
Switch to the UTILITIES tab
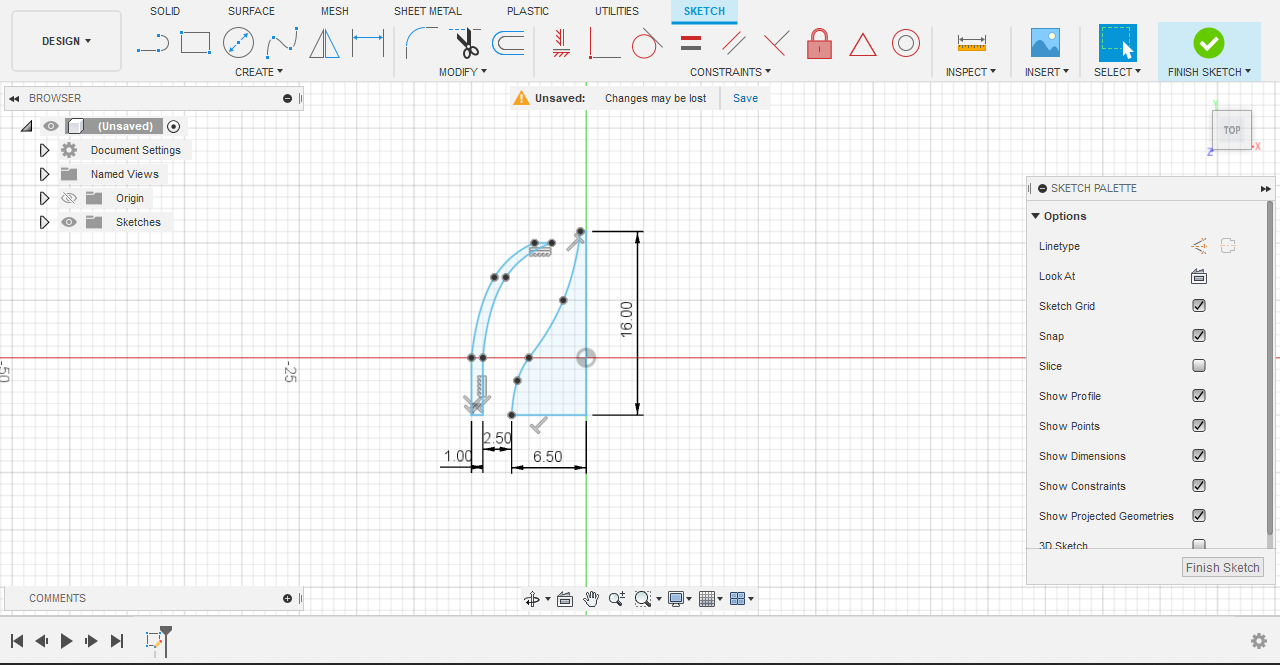617,11
